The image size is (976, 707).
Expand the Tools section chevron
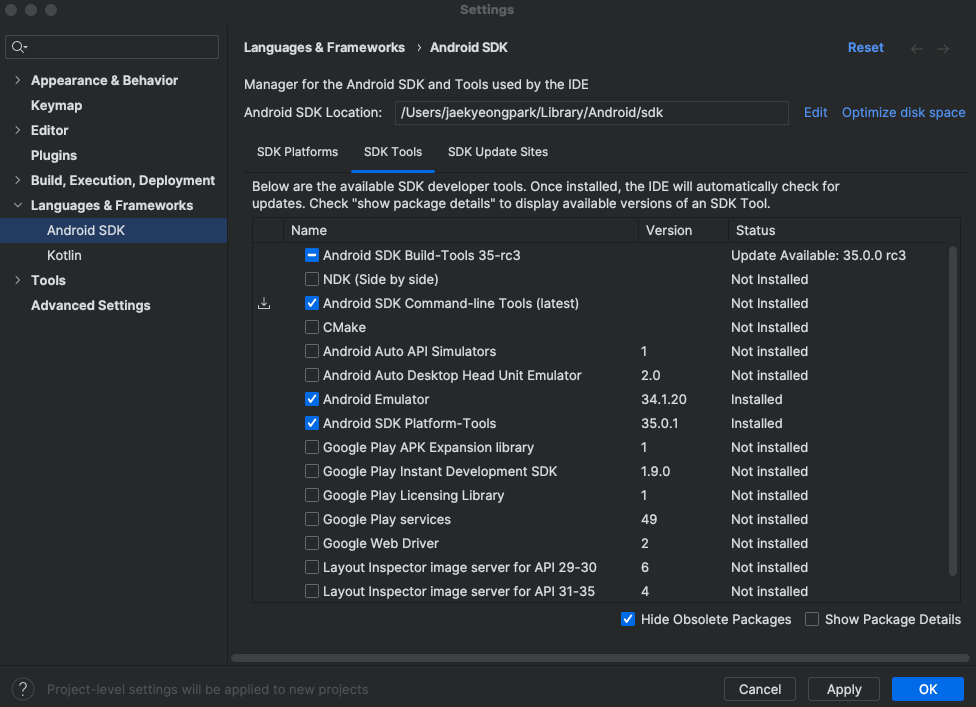coord(17,280)
